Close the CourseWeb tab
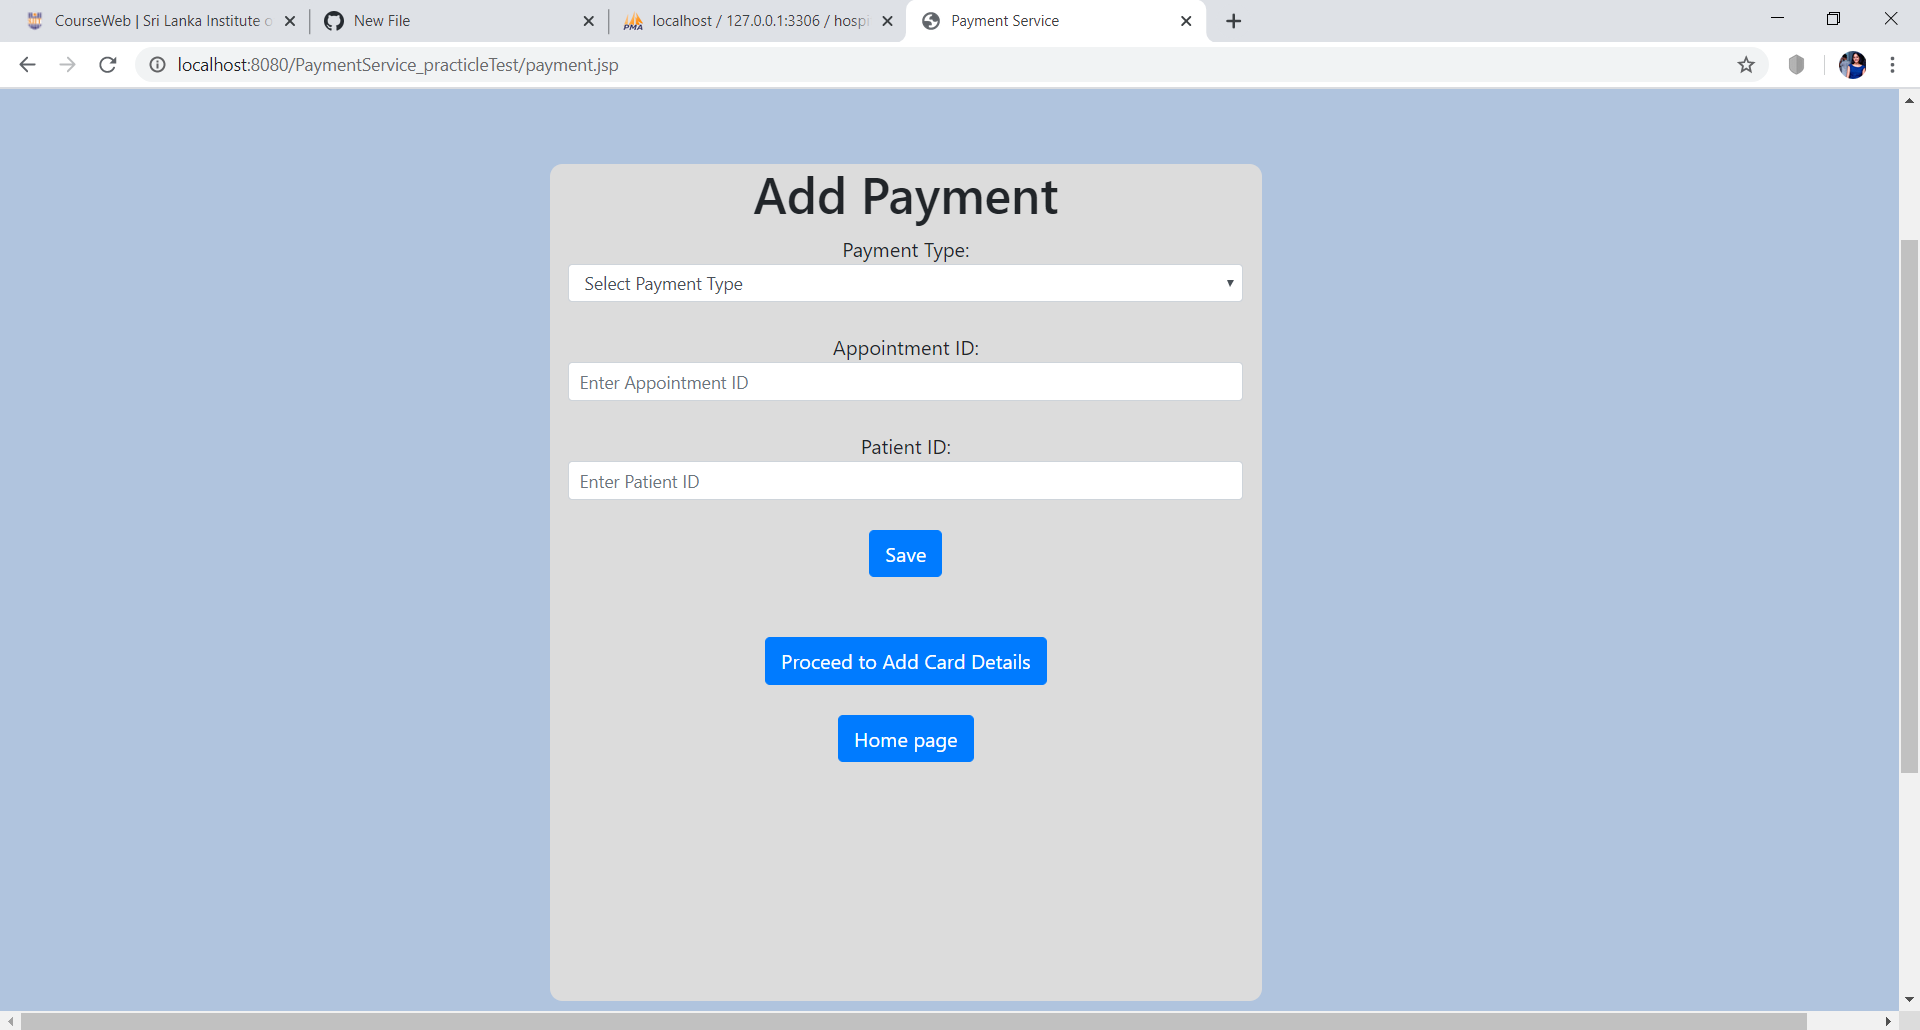 pyautogui.click(x=290, y=21)
